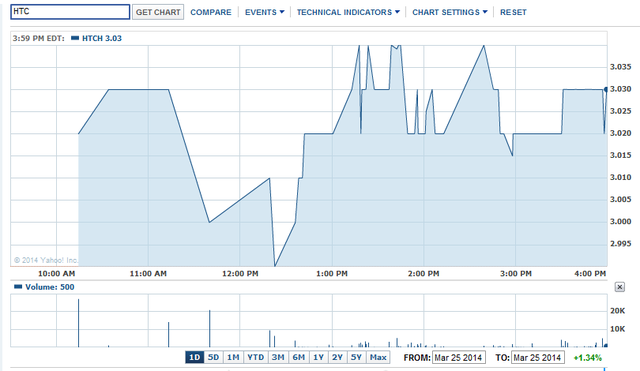
Task: Click the current price endpoint dot
Action: coord(606,89)
